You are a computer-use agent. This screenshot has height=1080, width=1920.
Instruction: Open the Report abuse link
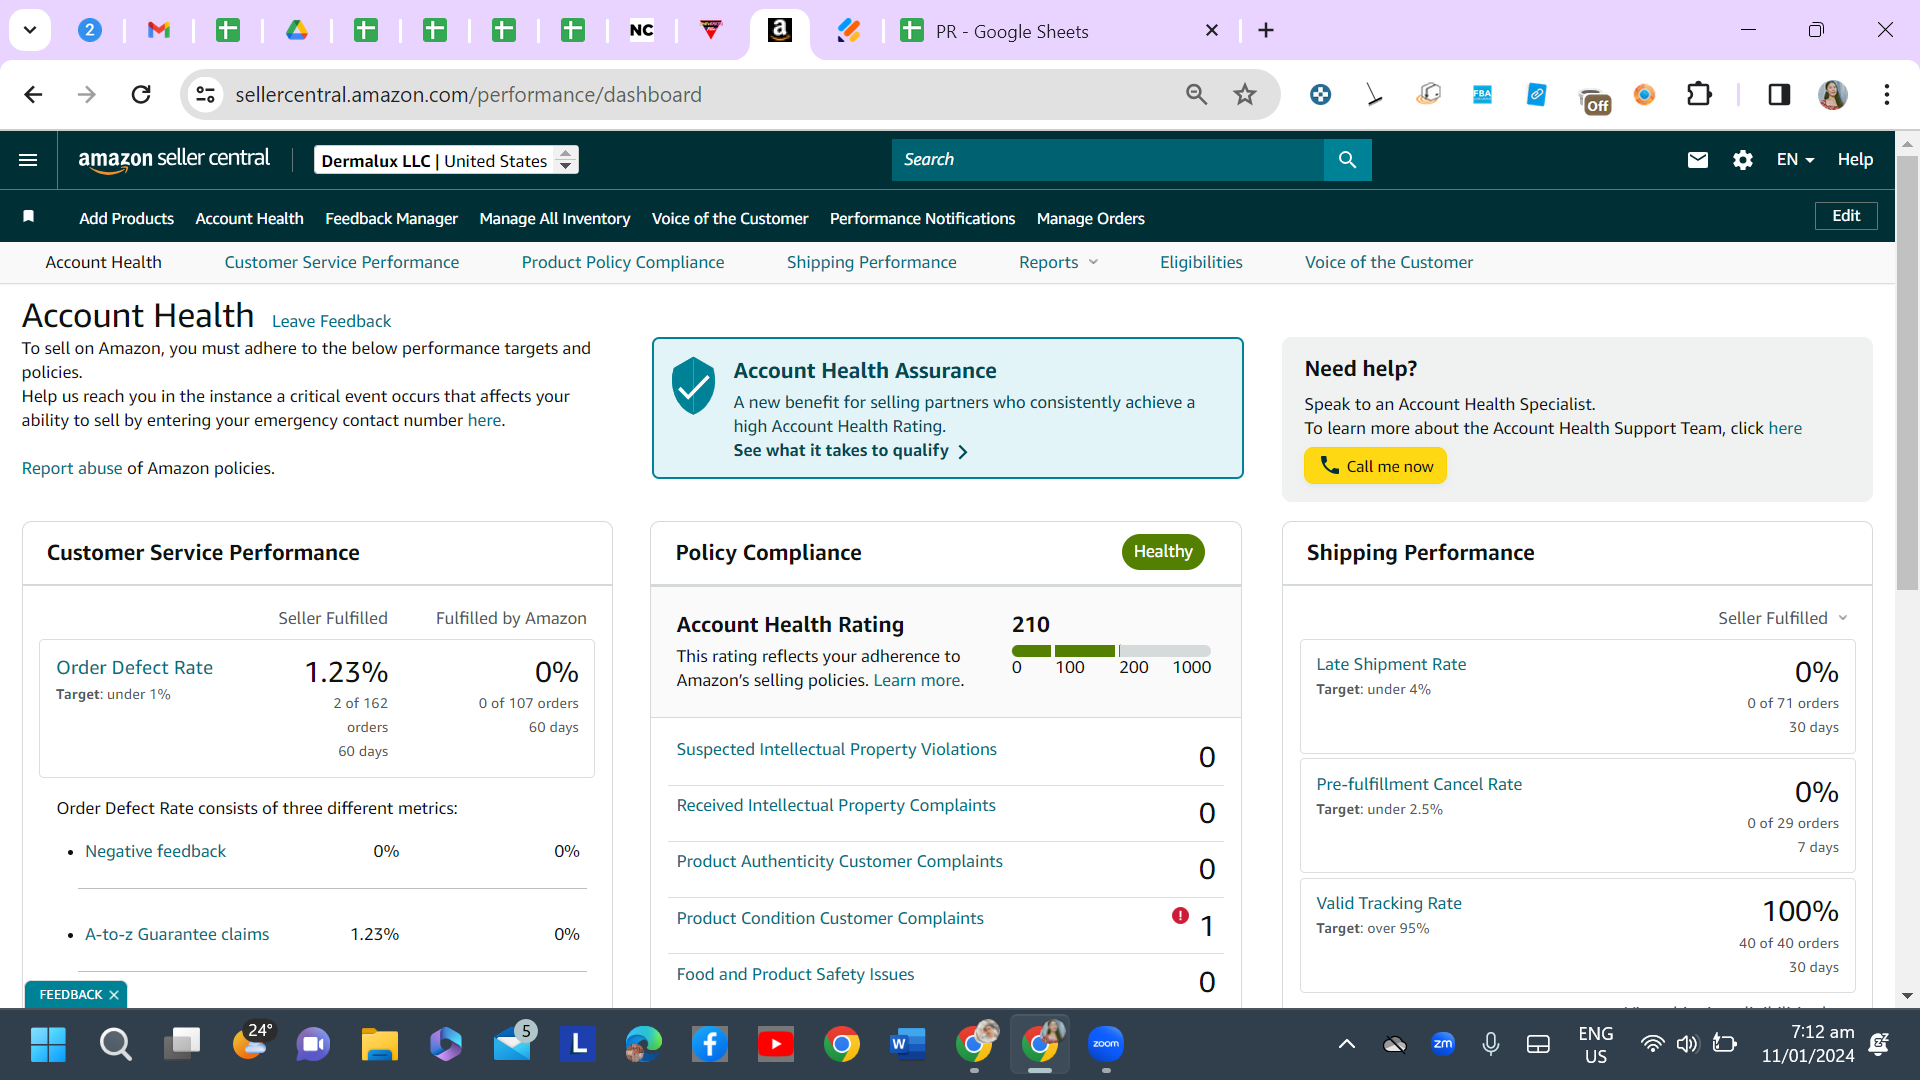coord(72,468)
